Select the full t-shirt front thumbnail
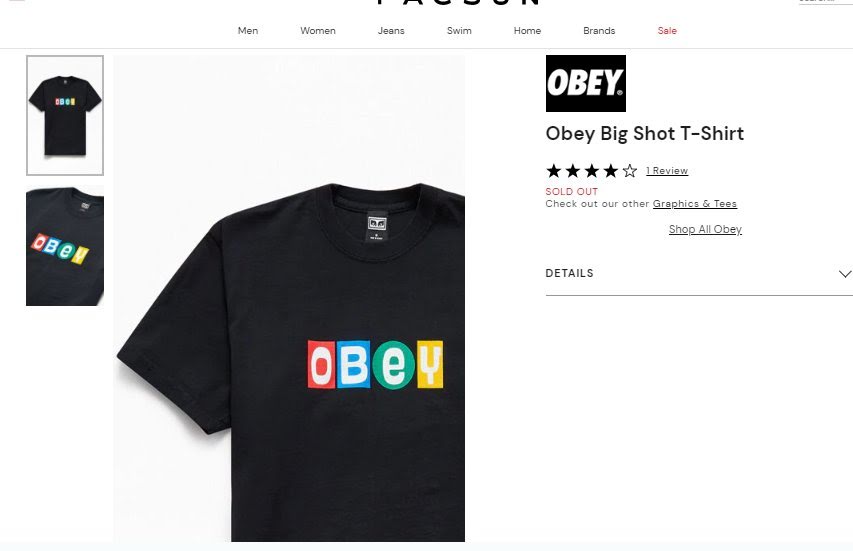Viewport: 853px width, 551px height. point(65,115)
